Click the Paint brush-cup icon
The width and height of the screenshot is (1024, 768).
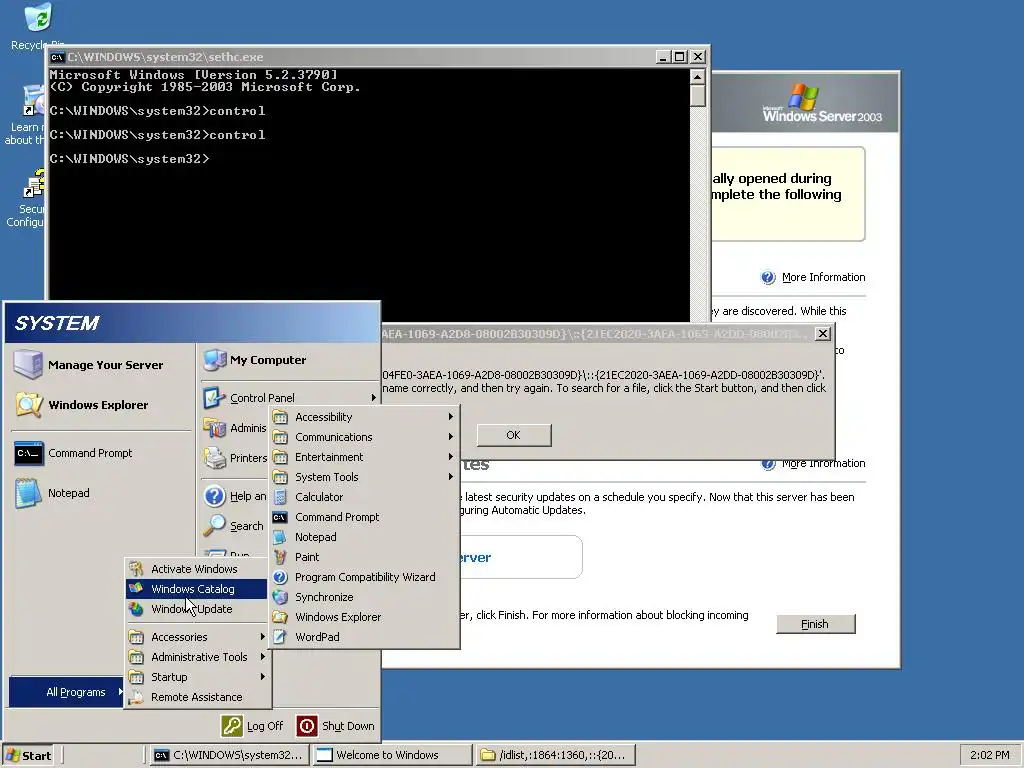click(280, 557)
